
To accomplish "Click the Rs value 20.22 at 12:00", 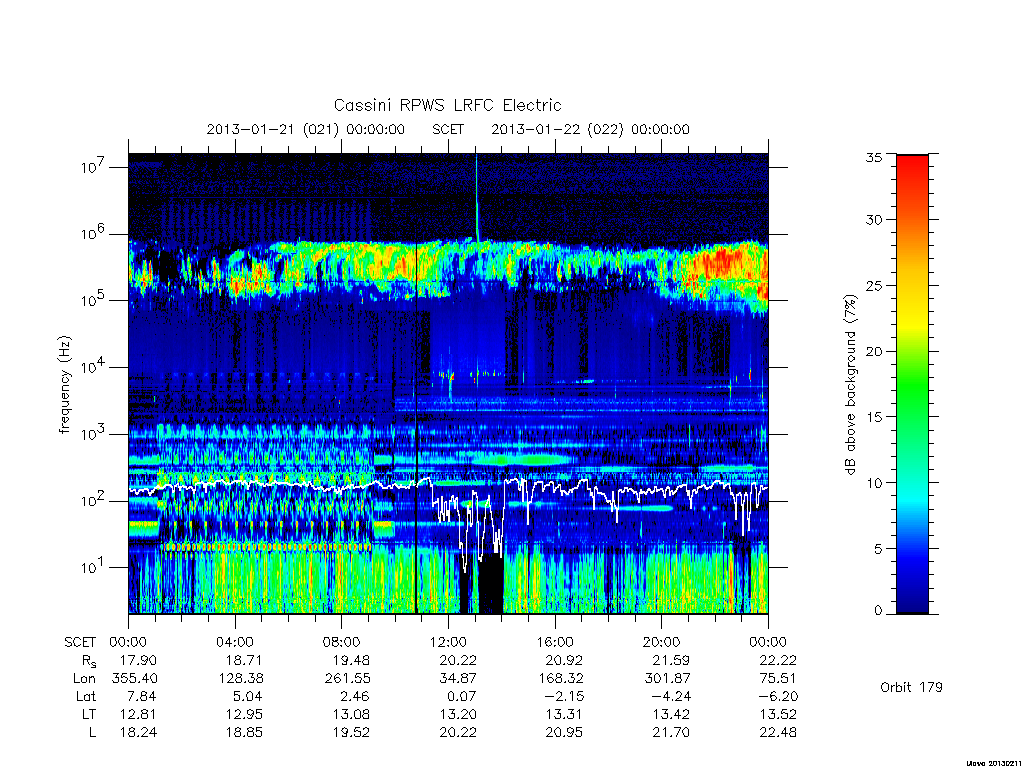I will point(458,660).
